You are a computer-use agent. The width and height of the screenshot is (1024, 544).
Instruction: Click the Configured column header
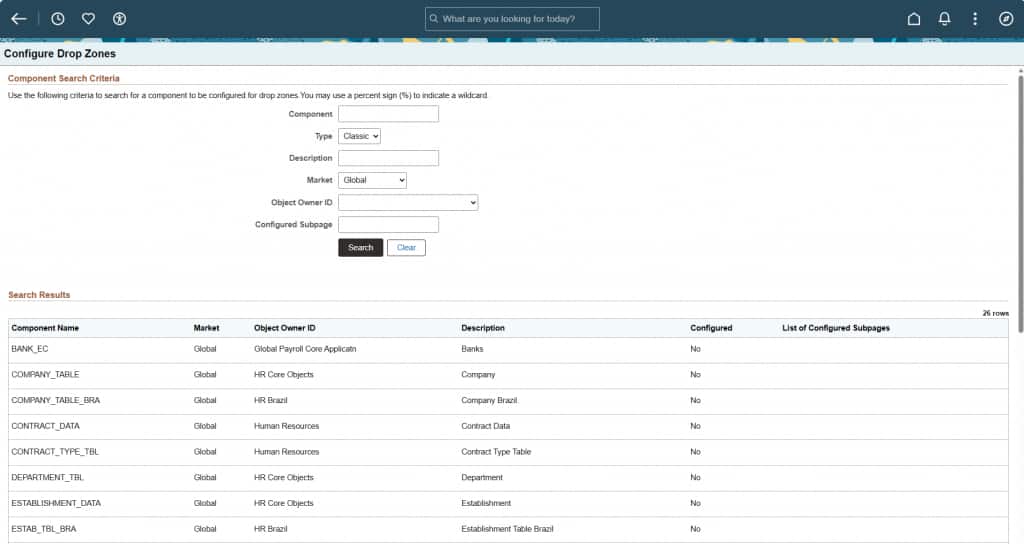(711, 328)
